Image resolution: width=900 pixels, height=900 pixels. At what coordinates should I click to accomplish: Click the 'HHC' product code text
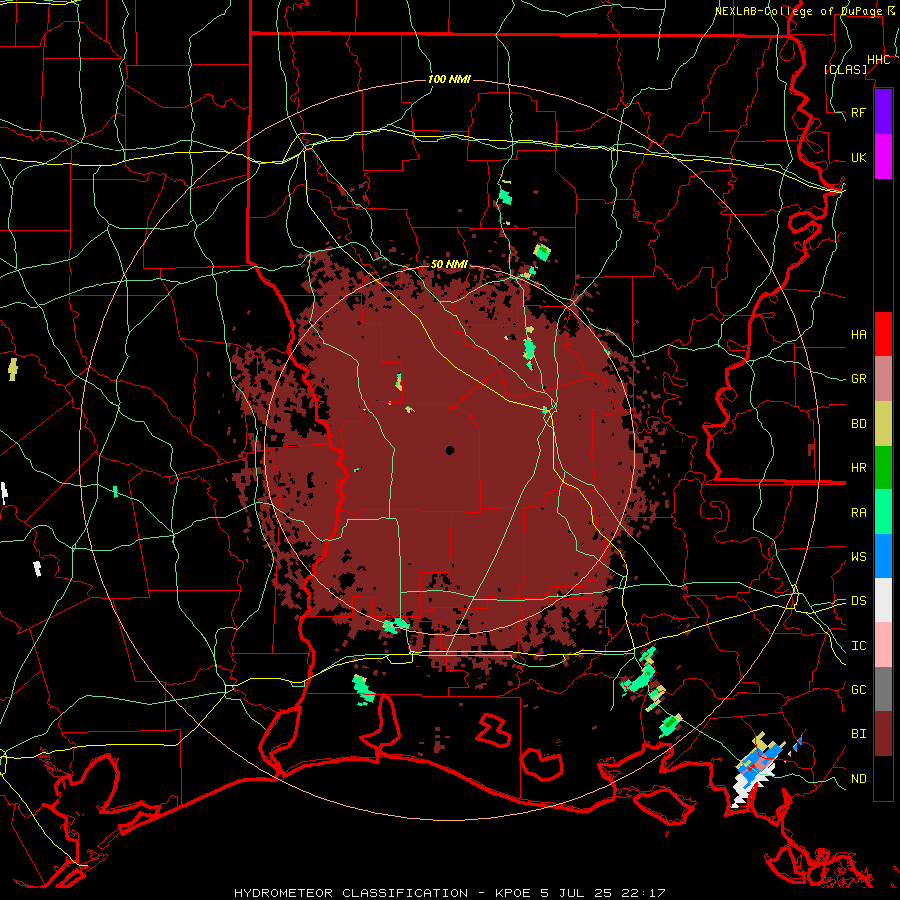click(x=878, y=60)
